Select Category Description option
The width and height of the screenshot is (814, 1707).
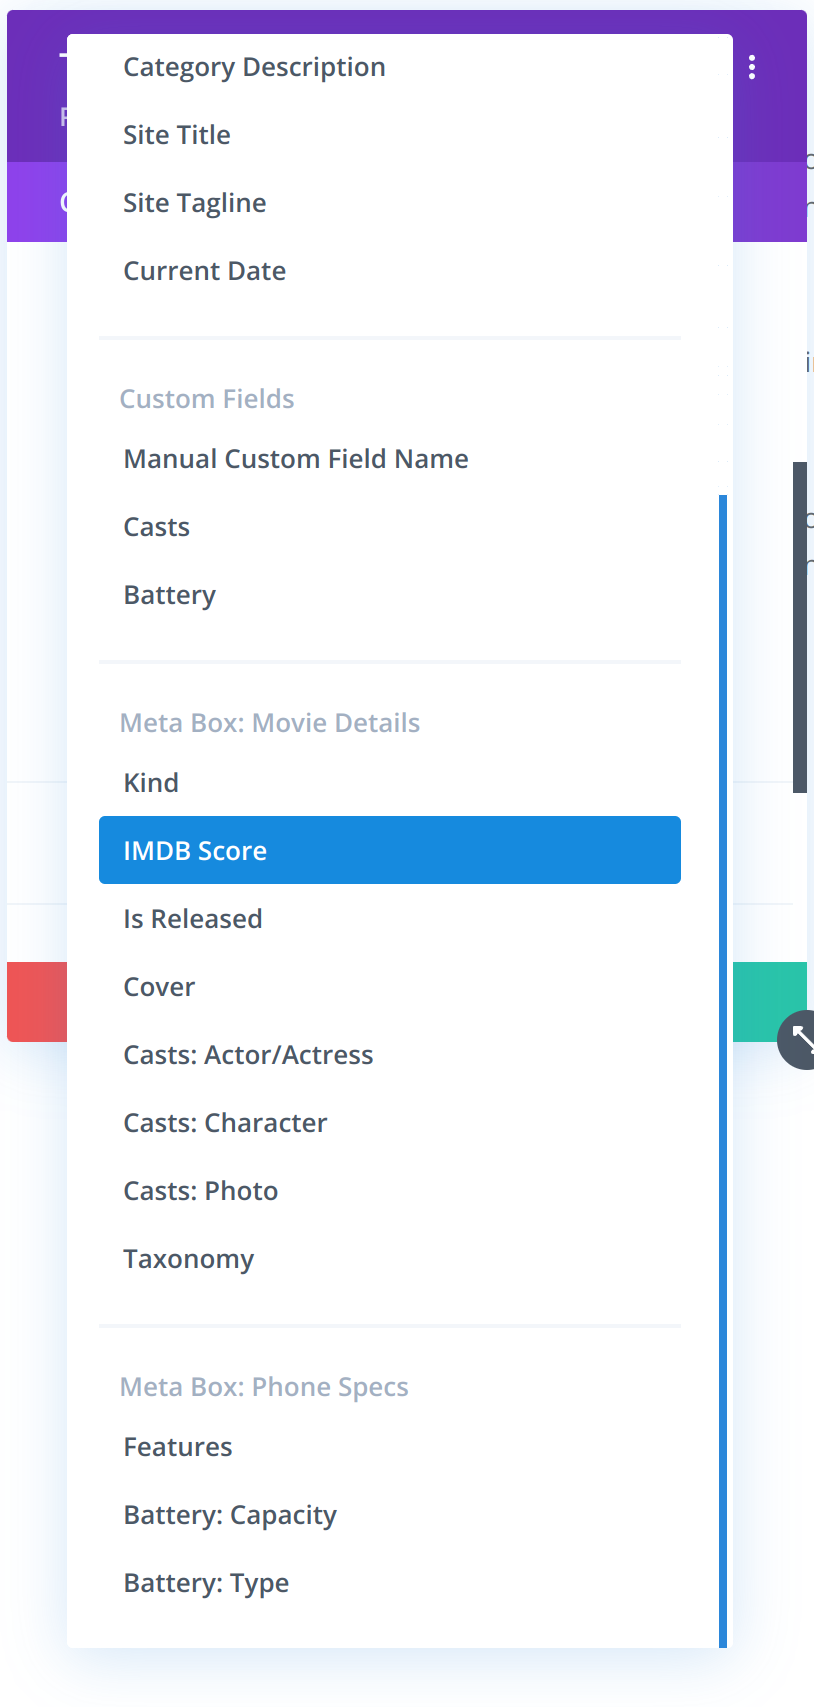click(254, 67)
